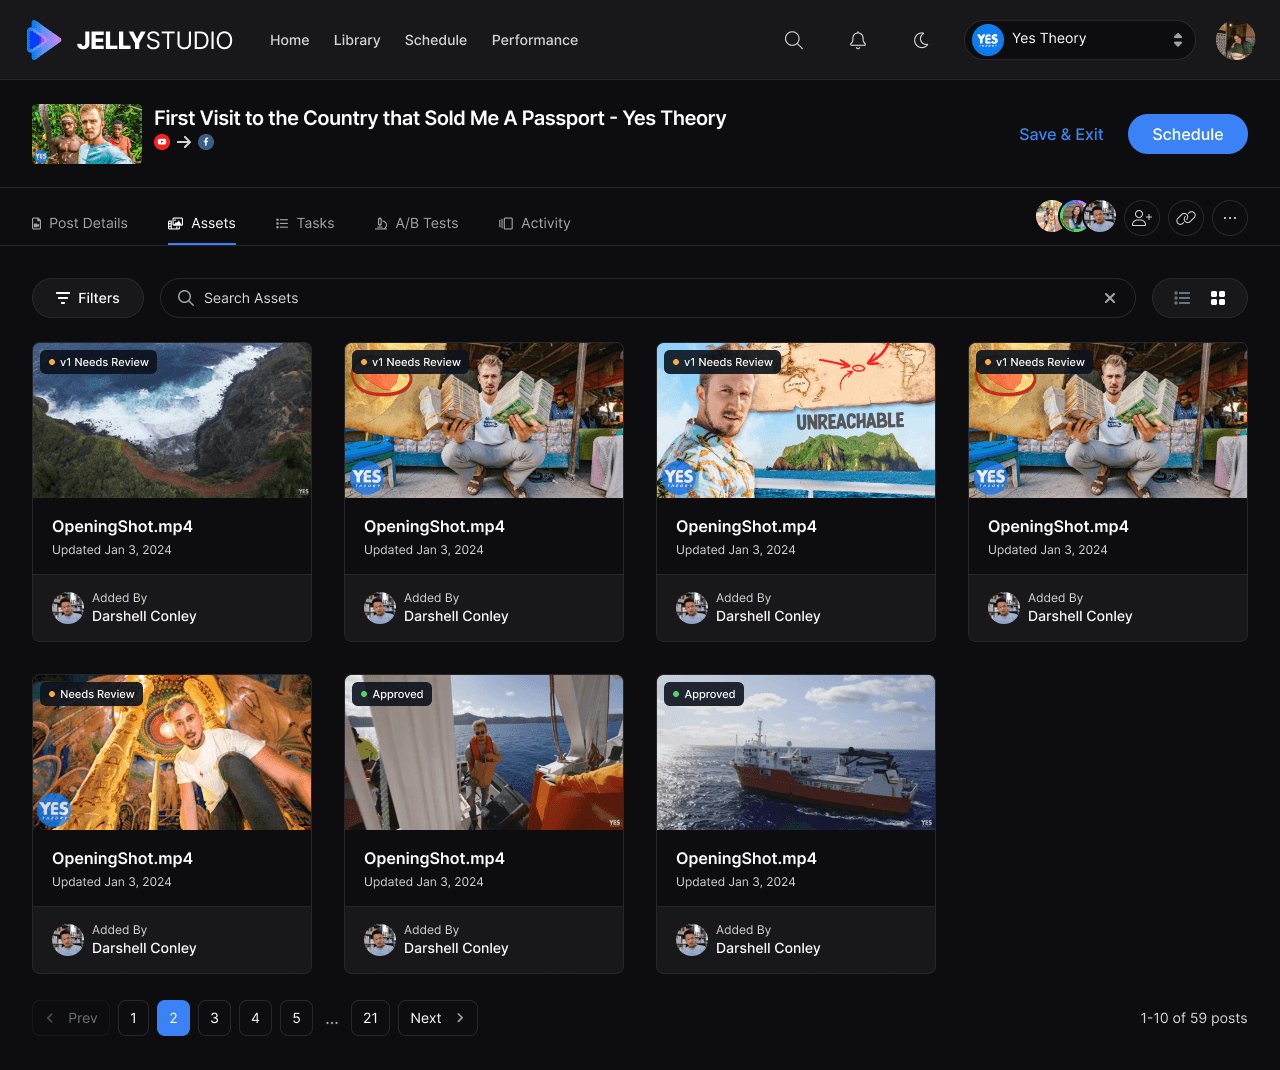Open the coastal cliff aerial thumbnail
The height and width of the screenshot is (1070, 1280).
(x=172, y=421)
